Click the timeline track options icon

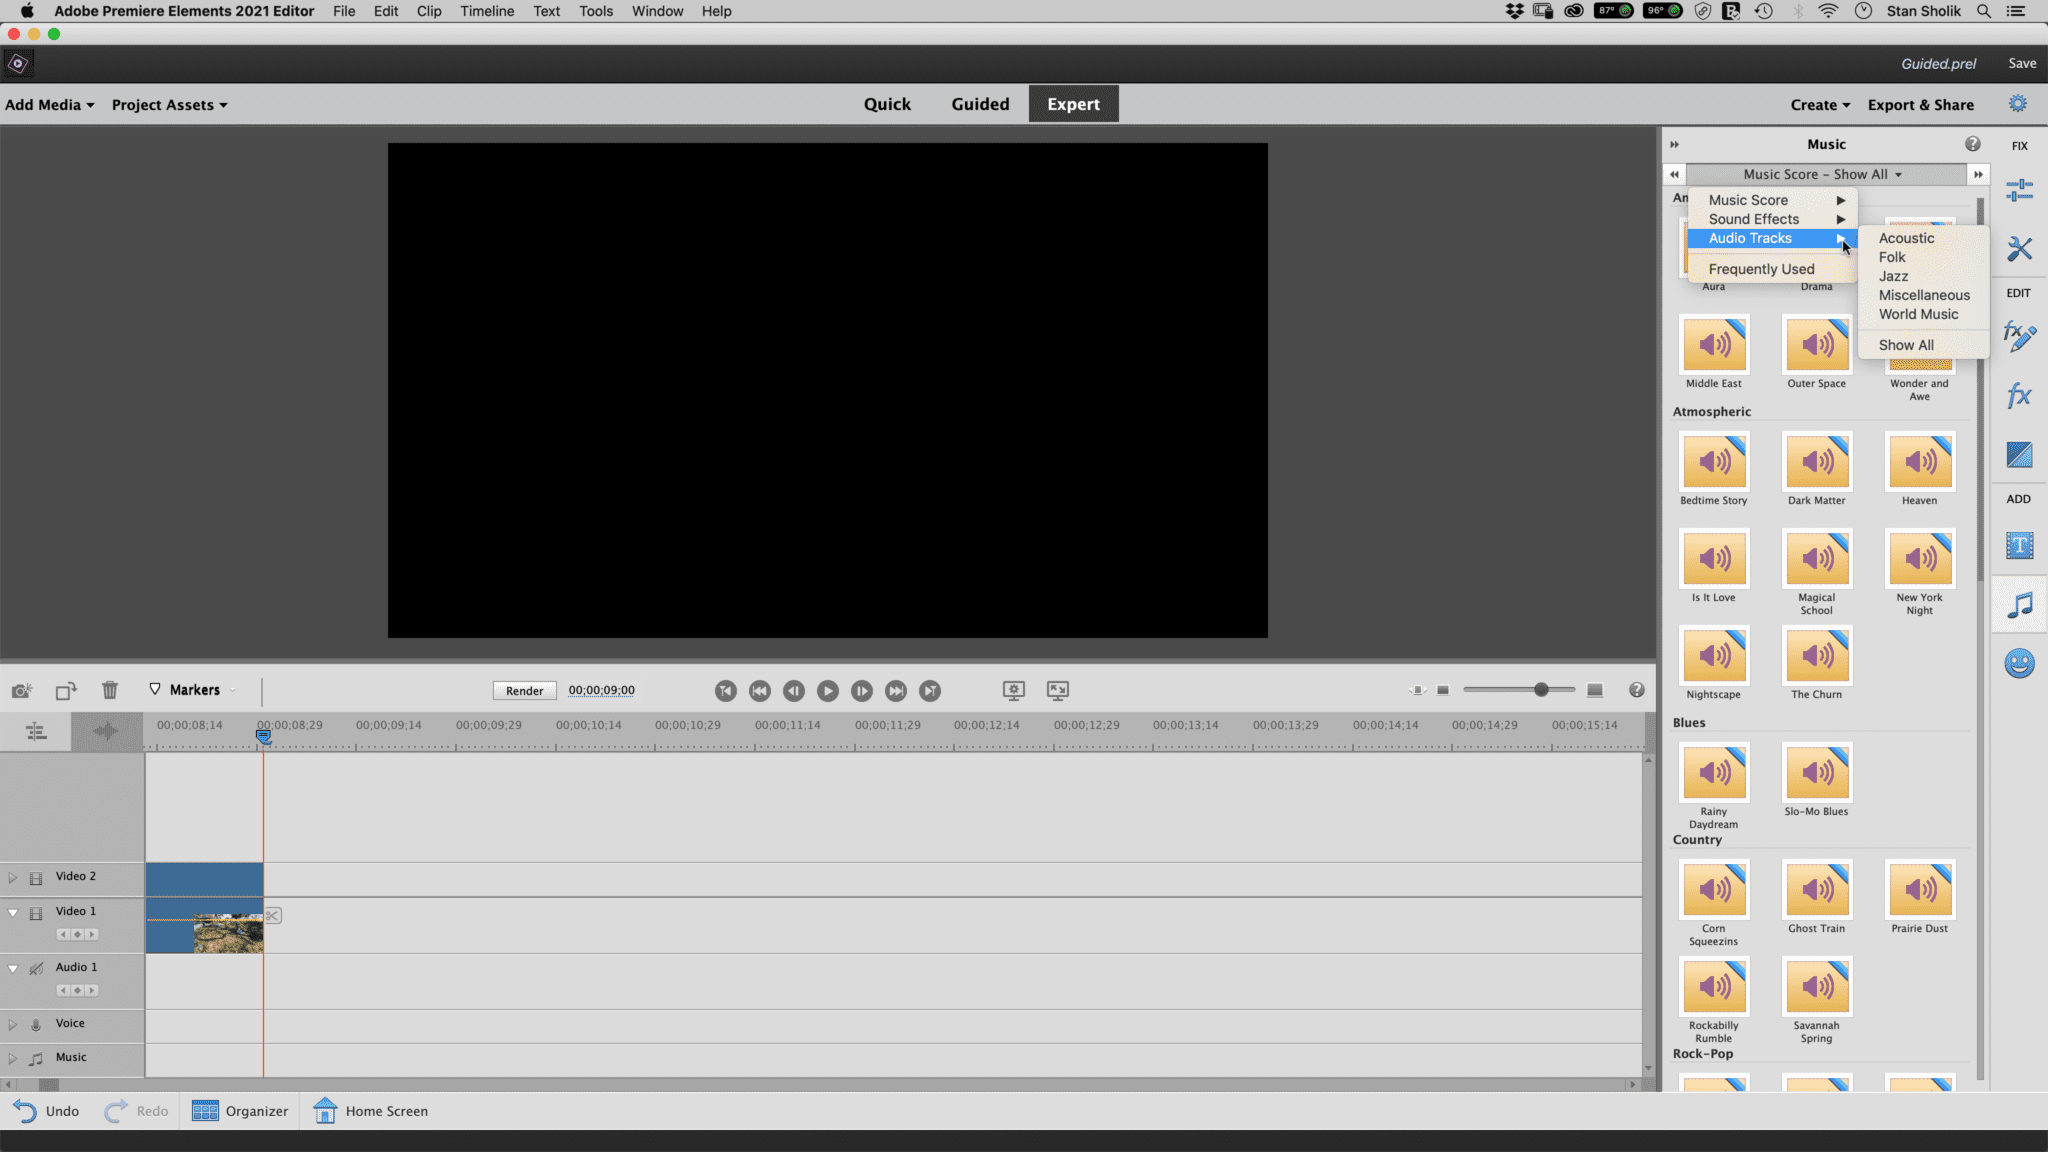(x=36, y=732)
